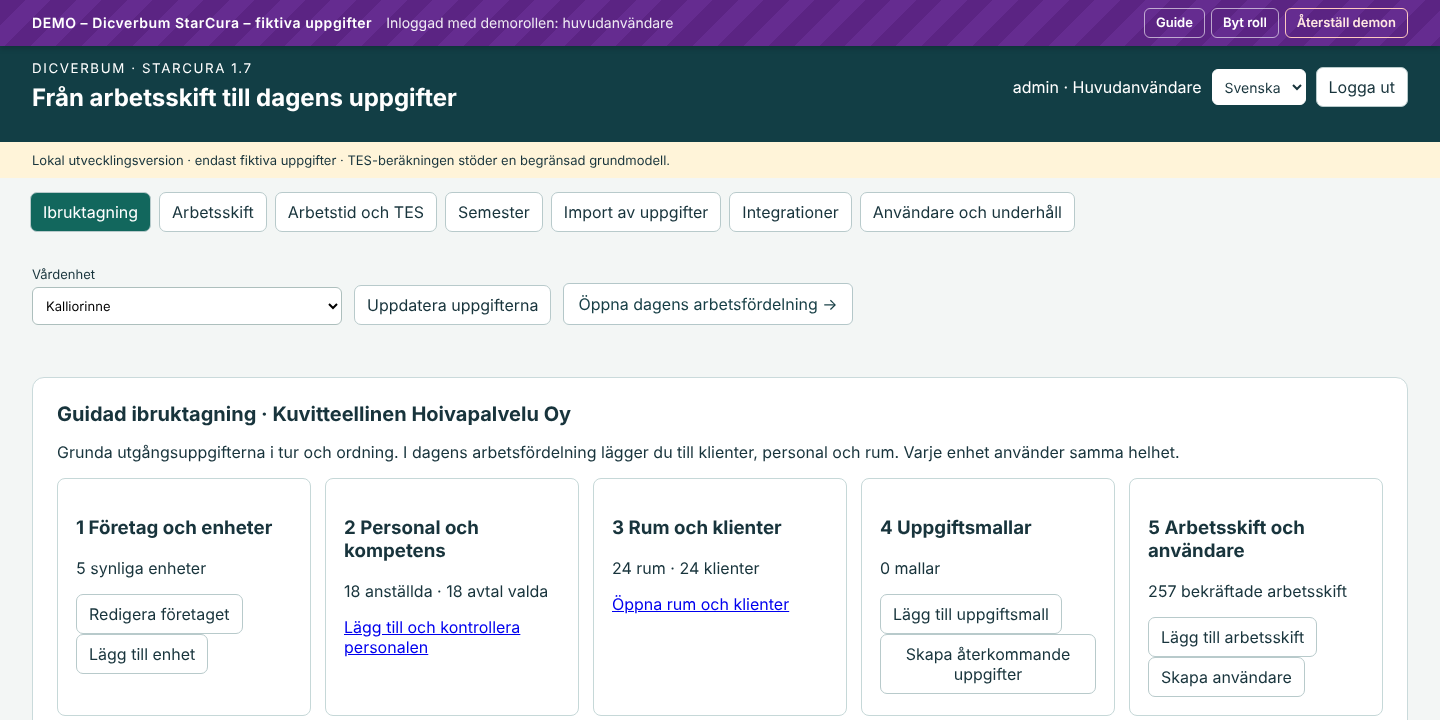Click the Guidad ibruktagning heading
Viewport: 1440px width, 720px height.
[x=314, y=414]
